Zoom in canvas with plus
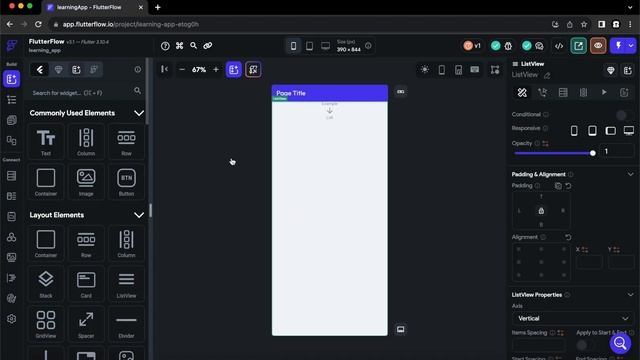Image resolution: width=640 pixels, height=360 pixels. [x=216, y=70]
